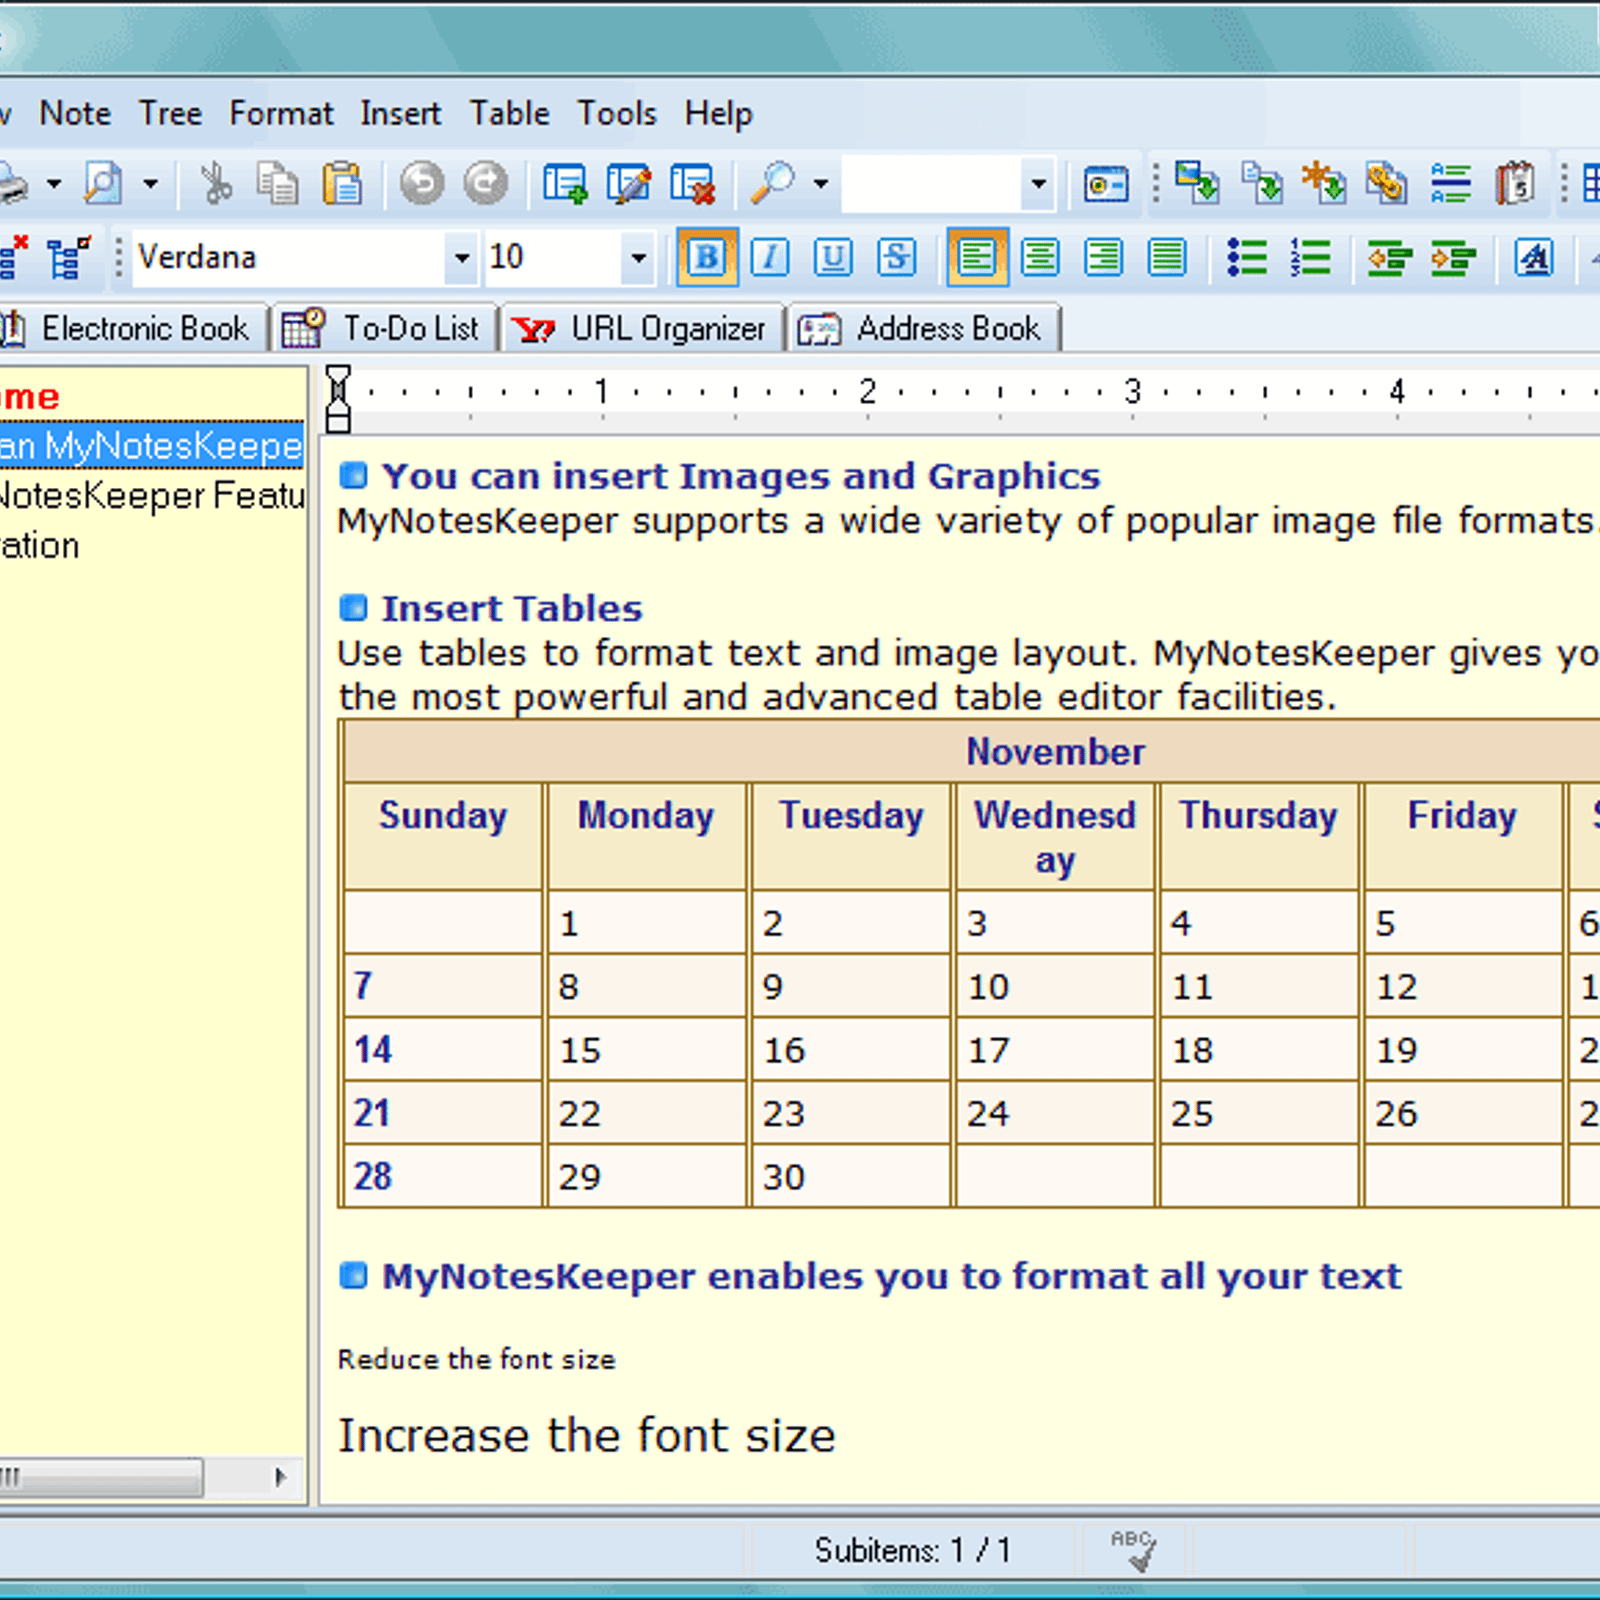The height and width of the screenshot is (1600, 1600).
Task: Select the 'NotesKeeper Featu' tree note
Action: pyautogui.click(x=152, y=496)
